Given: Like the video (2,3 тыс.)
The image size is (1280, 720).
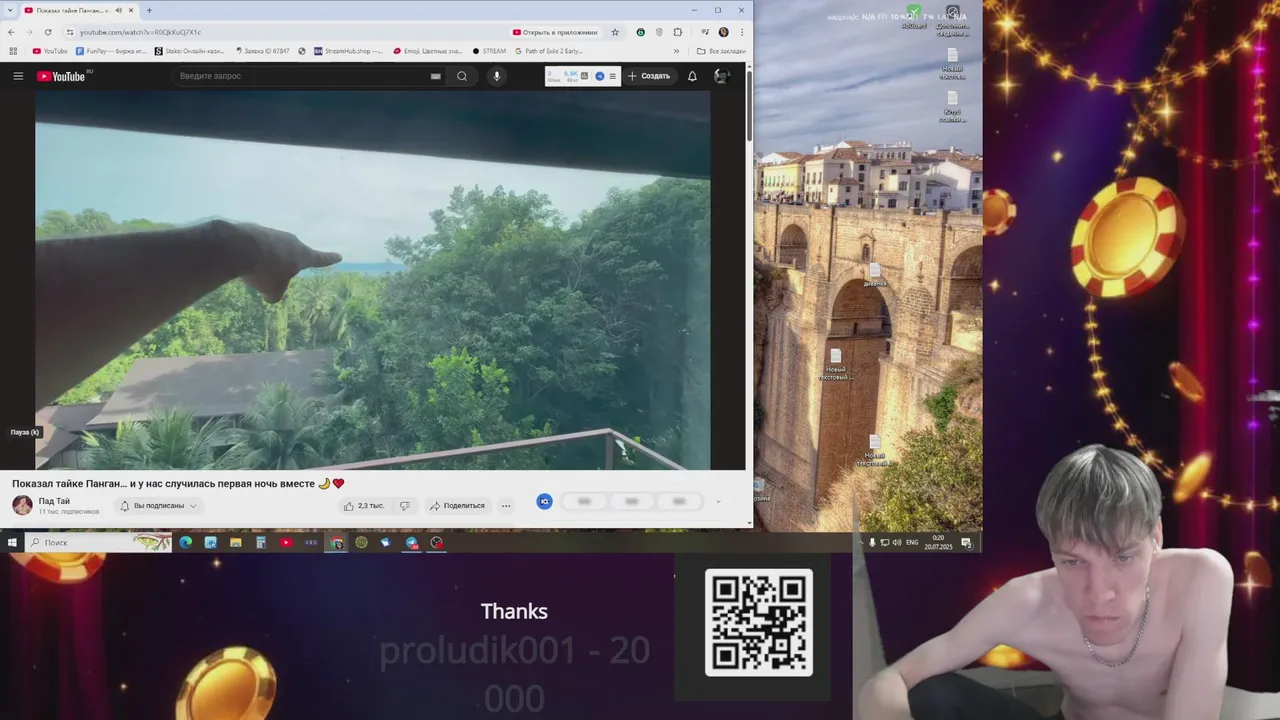Looking at the screenshot, I should (364, 506).
